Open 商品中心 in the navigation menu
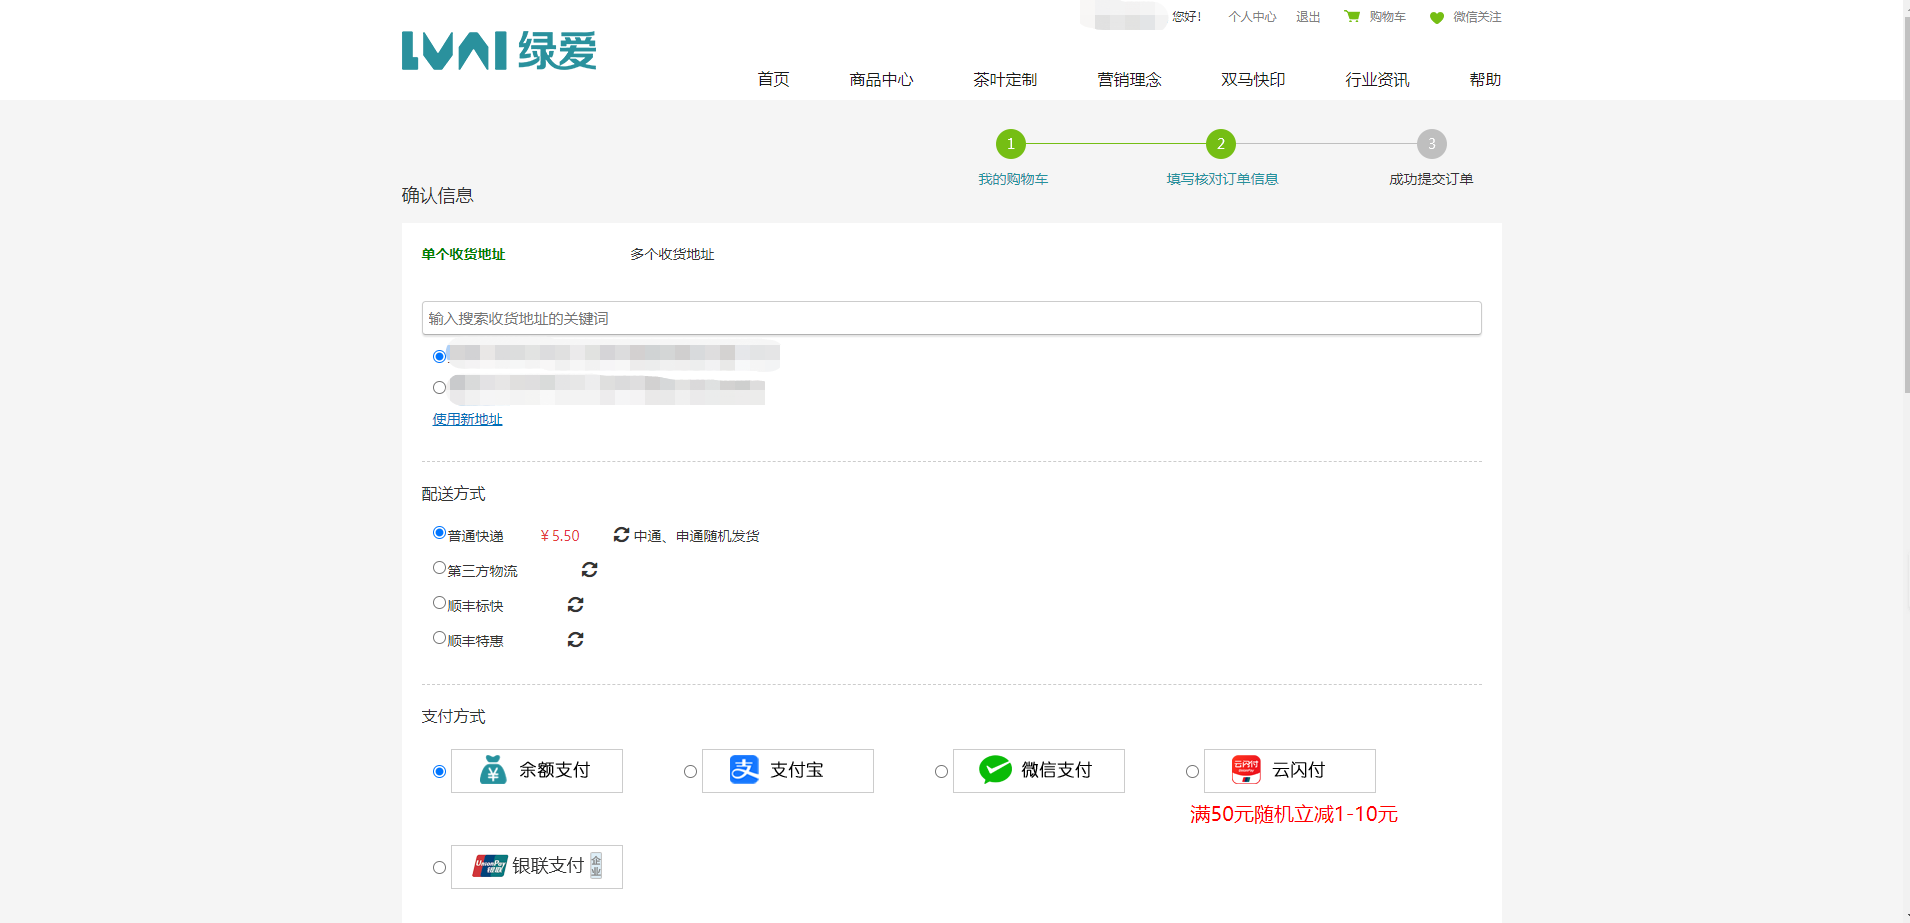 881,80
